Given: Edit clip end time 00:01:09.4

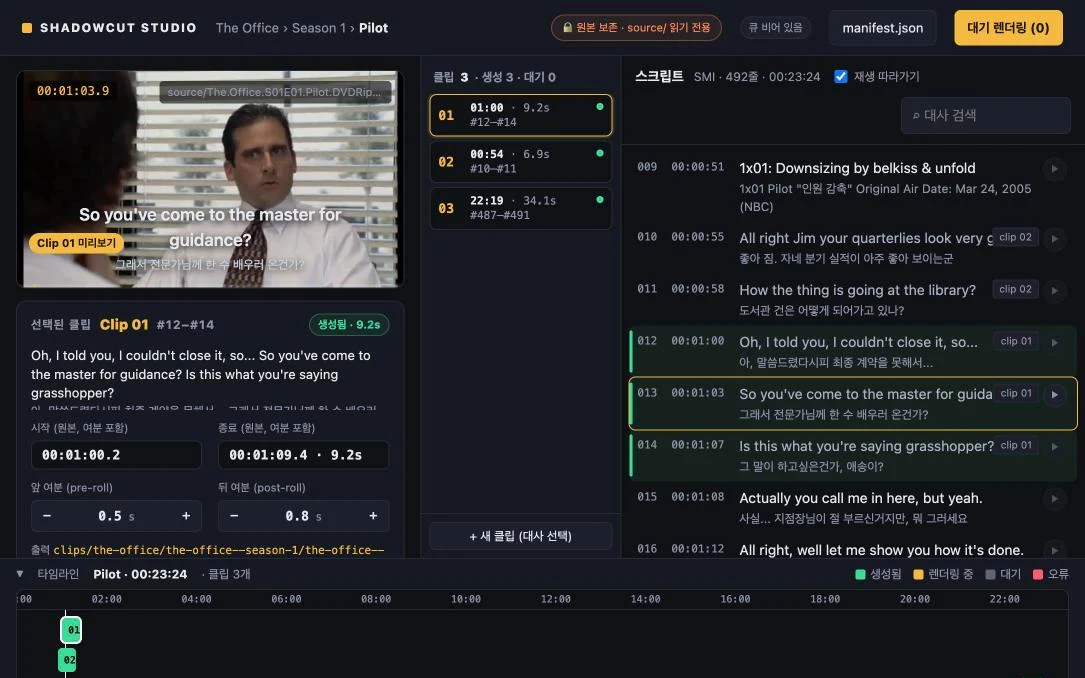Looking at the screenshot, I should [x=303, y=455].
